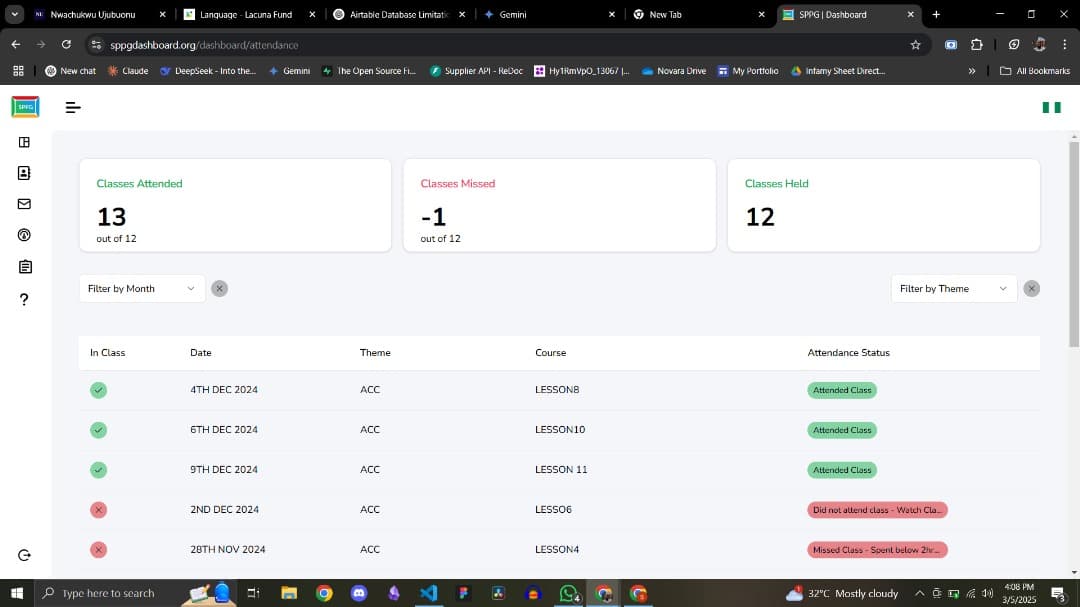Screen dimensions: 1080x607
Task: Open Visual Studio Code from taskbar
Action: (428, 593)
